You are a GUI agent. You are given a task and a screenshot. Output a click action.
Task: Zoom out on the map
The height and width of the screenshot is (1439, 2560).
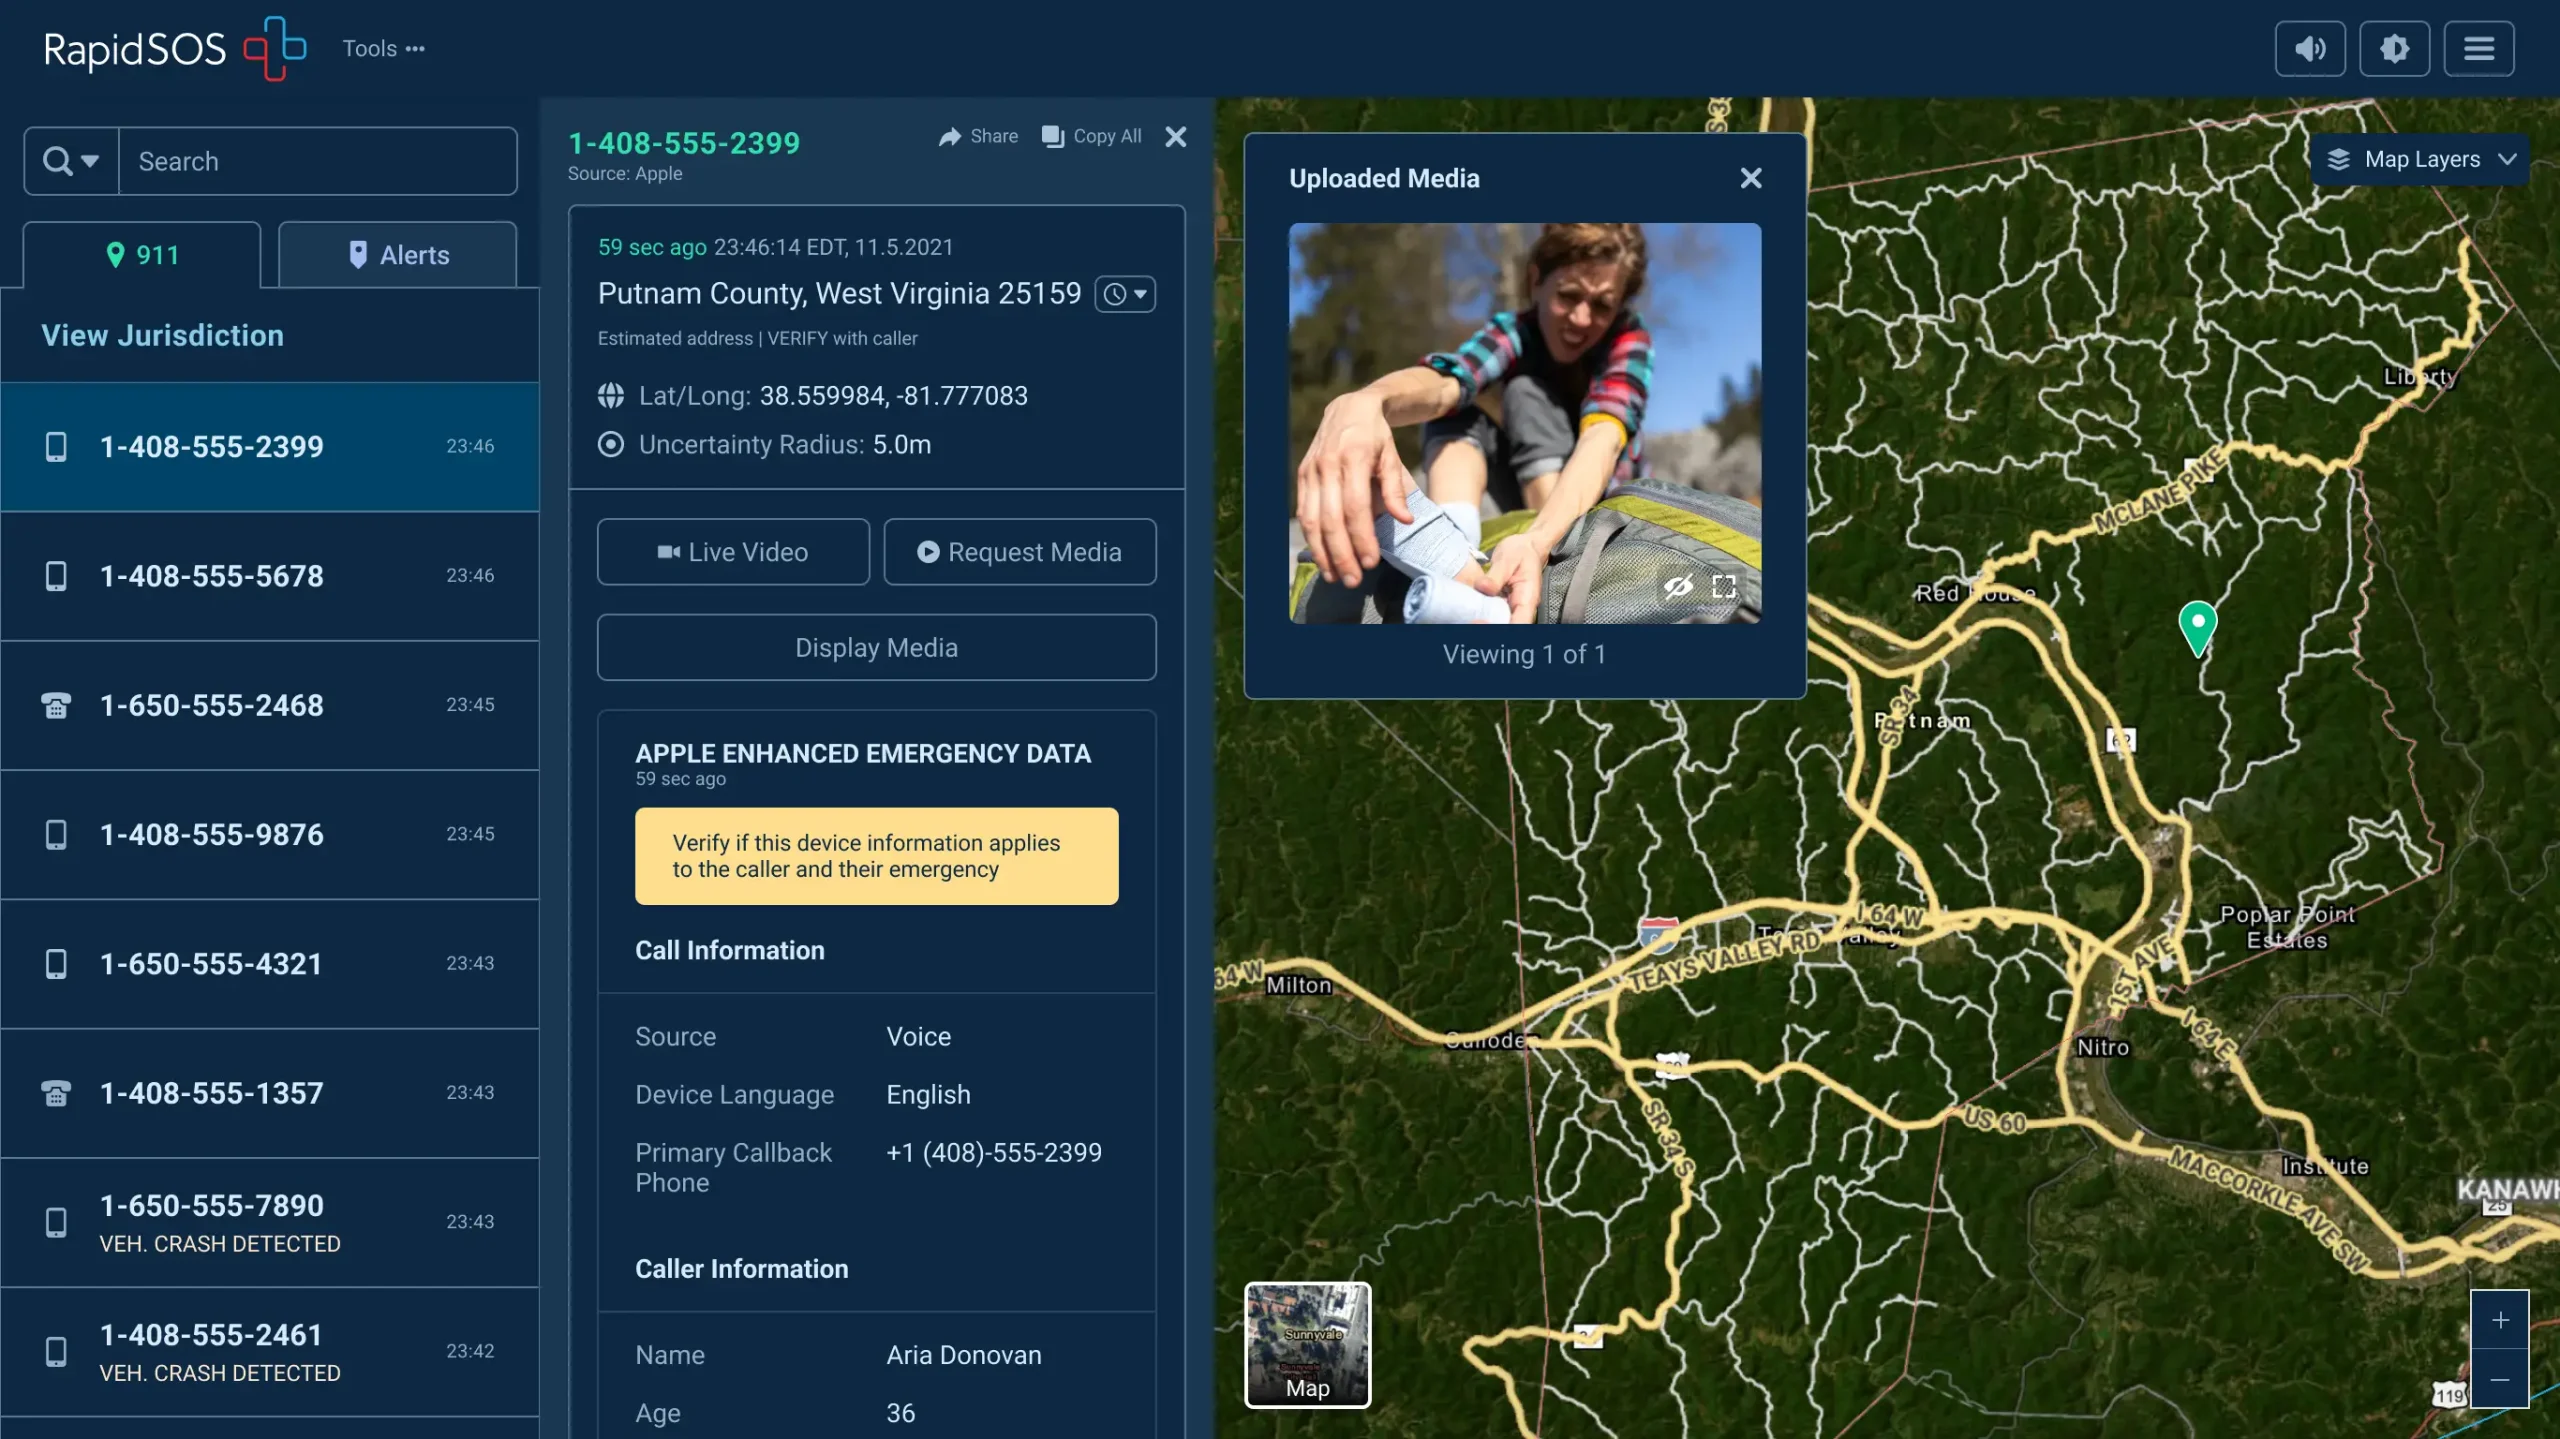click(2499, 1379)
